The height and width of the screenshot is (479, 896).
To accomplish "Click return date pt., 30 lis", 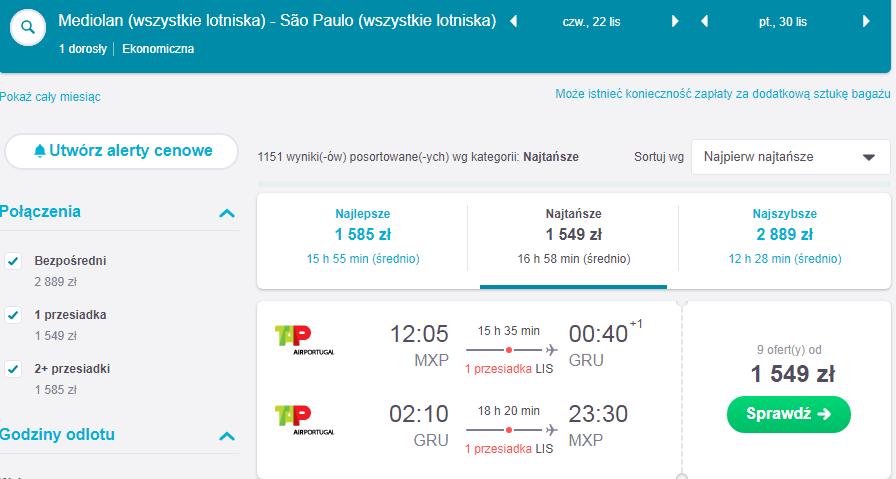I will [x=783, y=22].
